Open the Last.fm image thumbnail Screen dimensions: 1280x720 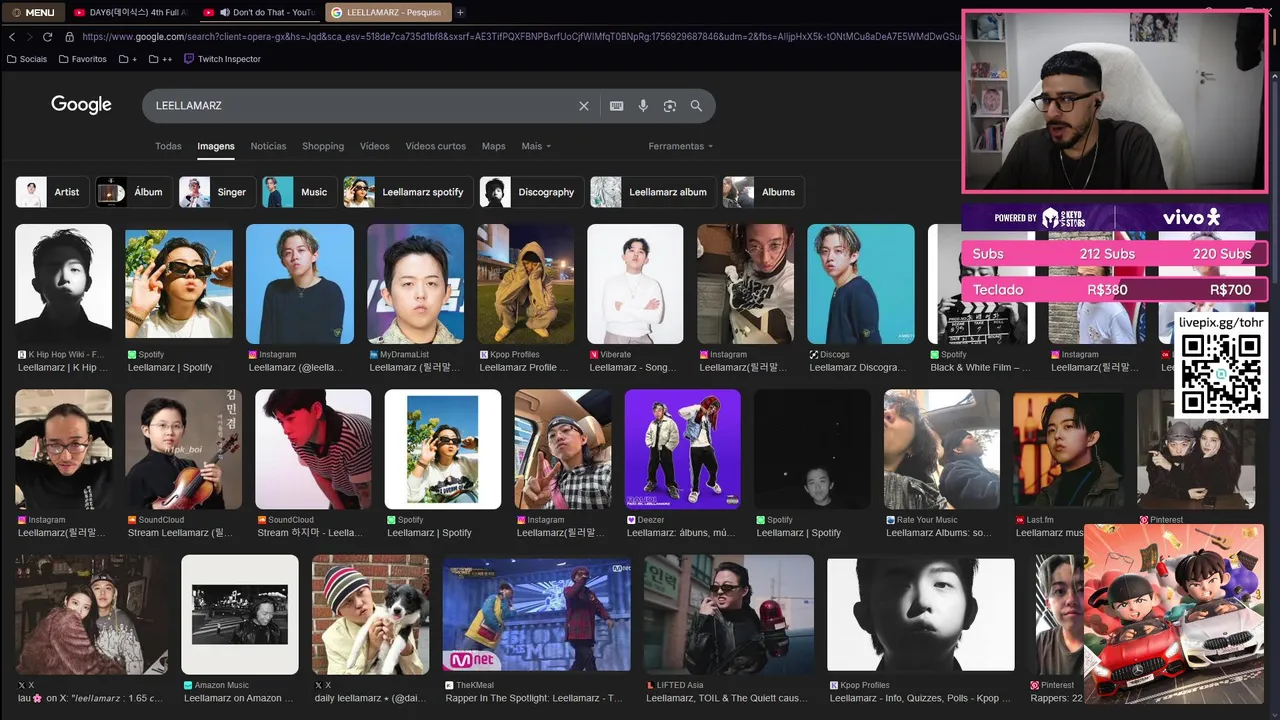point(1068,449)
